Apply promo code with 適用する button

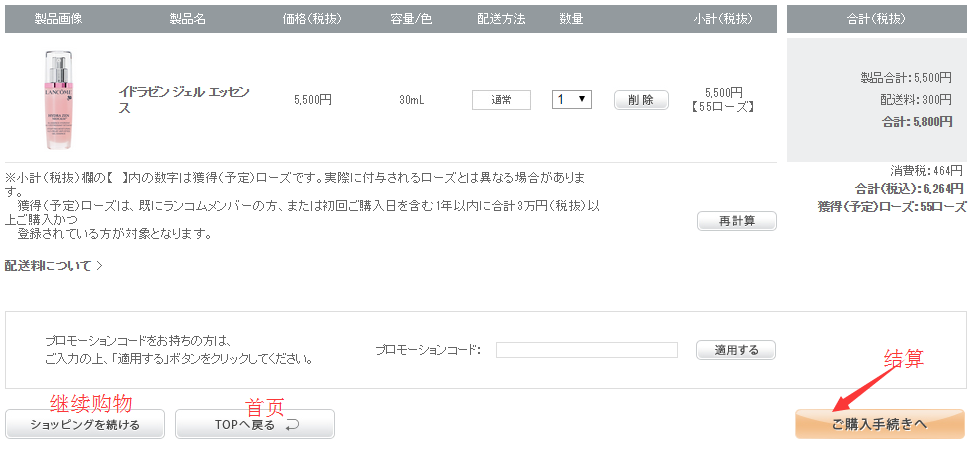[x=736, y=350]
